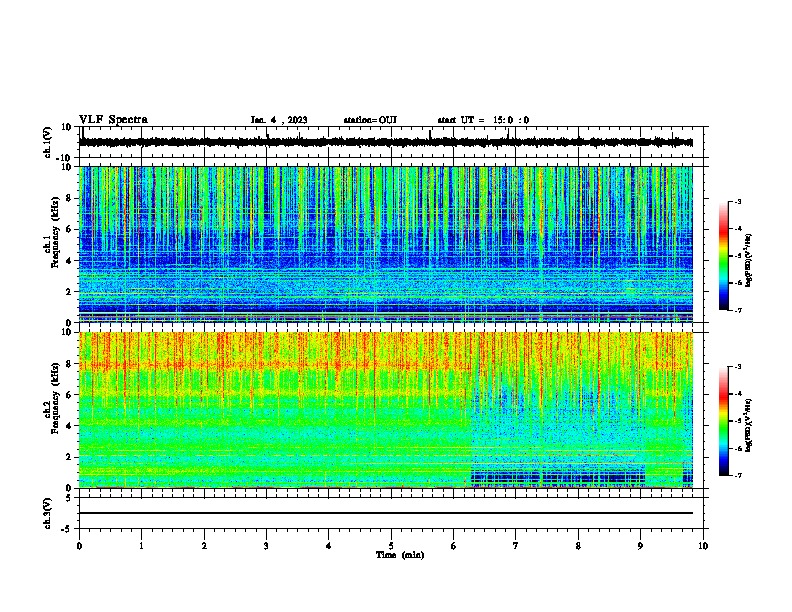792x612 pixels.
Task: Click the ch.1 "Frequency (kHz)" axis label
Action: click(x=55, y=232)
